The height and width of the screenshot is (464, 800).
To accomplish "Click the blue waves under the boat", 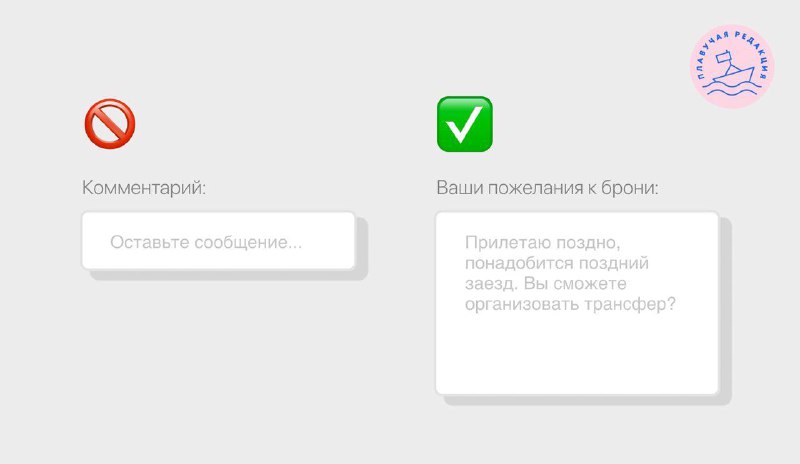I will click(x=732, y=91).
